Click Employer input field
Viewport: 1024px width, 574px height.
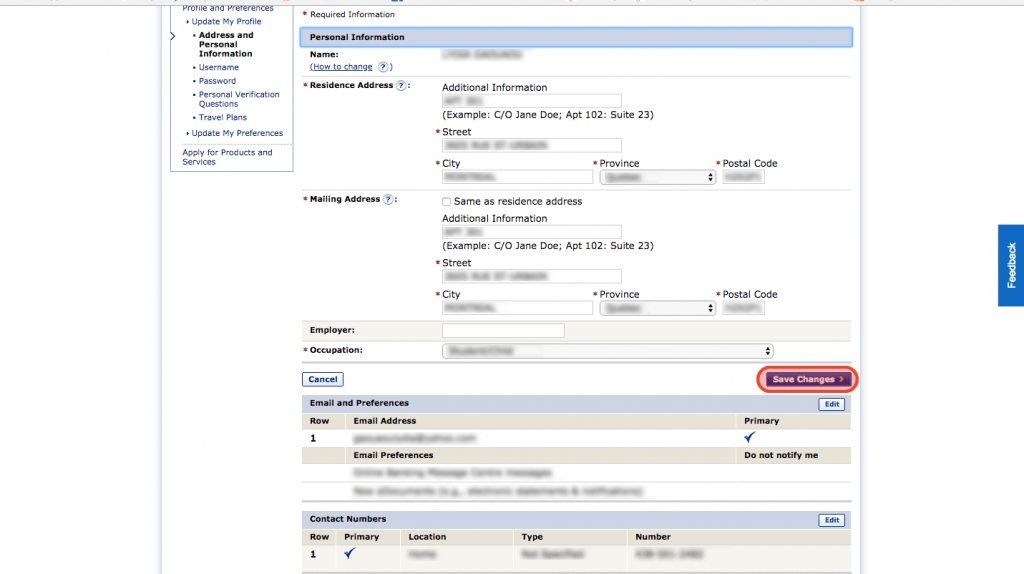tap(503, 330)
